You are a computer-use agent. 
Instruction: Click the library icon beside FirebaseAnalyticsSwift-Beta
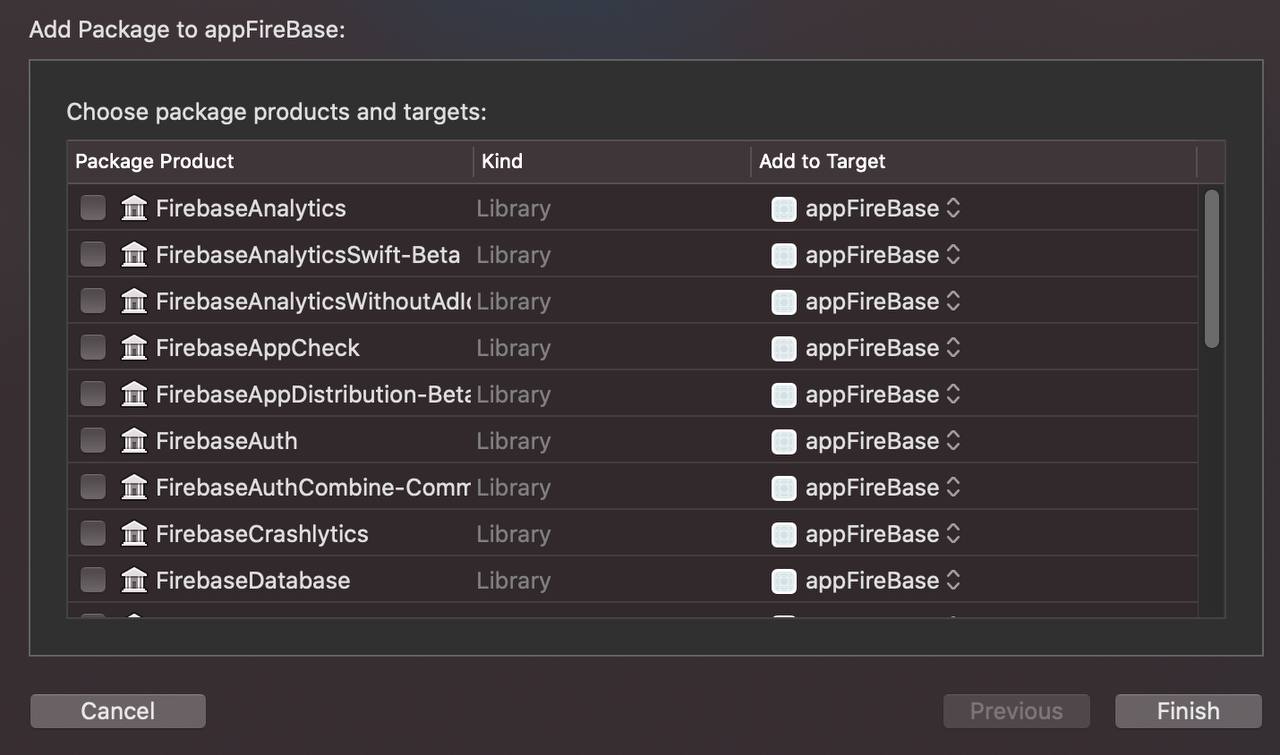coord(134,254)
